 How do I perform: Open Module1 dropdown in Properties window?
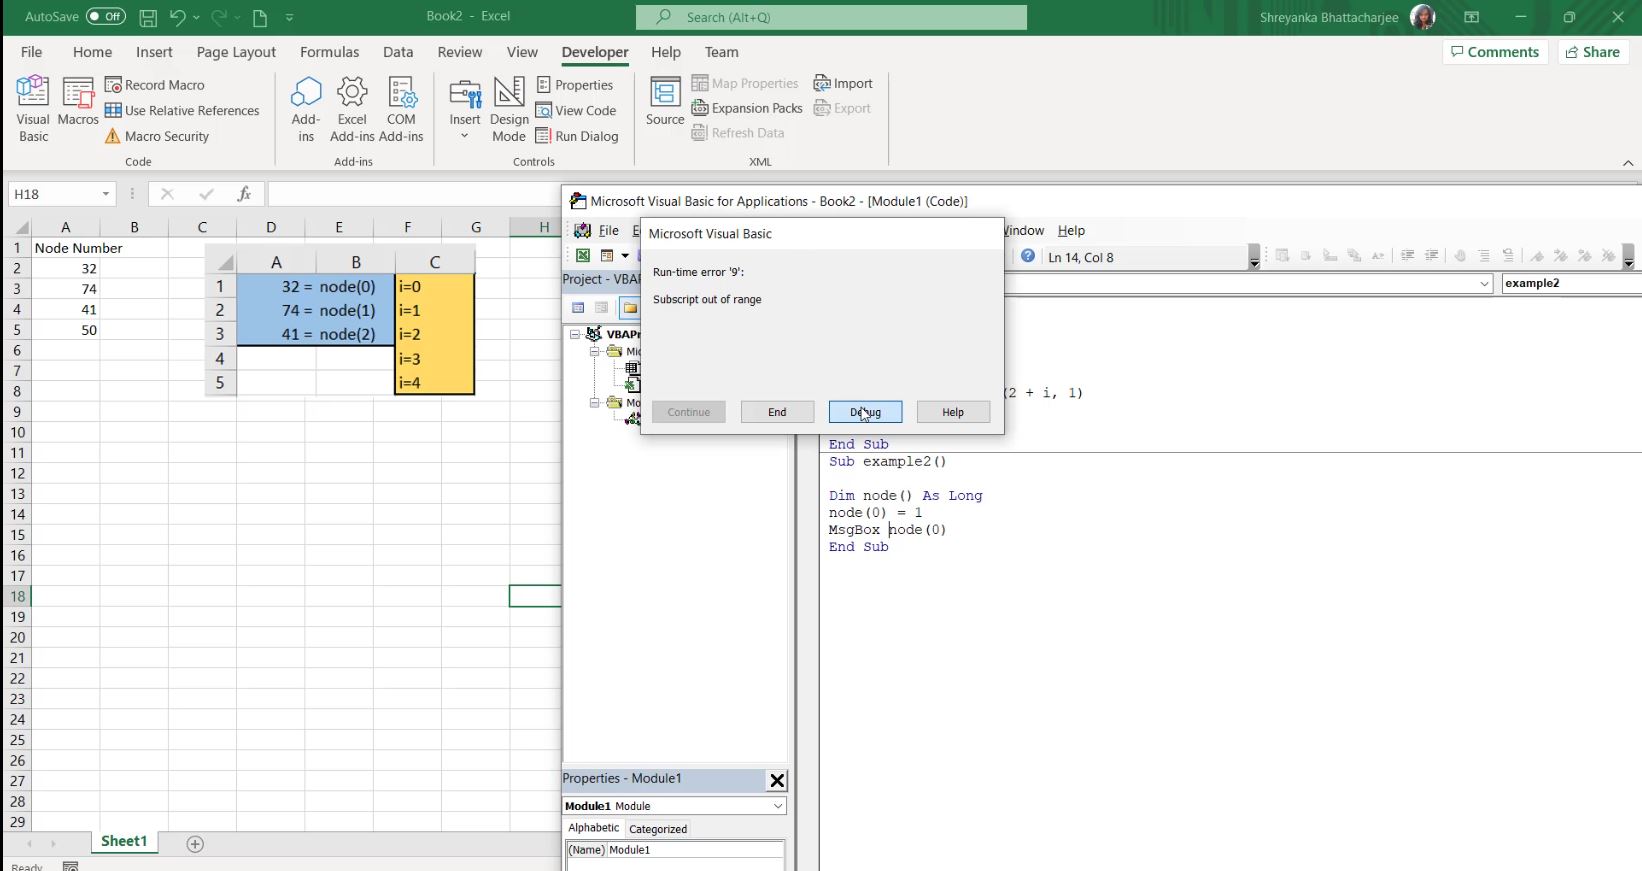pos(778,806)
